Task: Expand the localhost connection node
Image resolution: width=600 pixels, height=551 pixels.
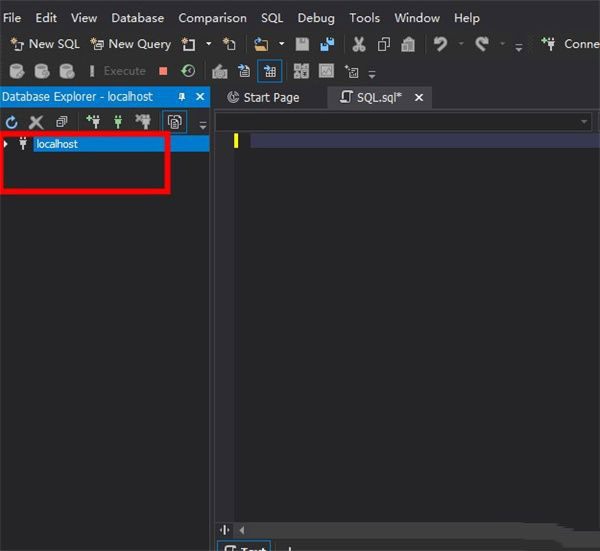Action: [x=6, y=144]
